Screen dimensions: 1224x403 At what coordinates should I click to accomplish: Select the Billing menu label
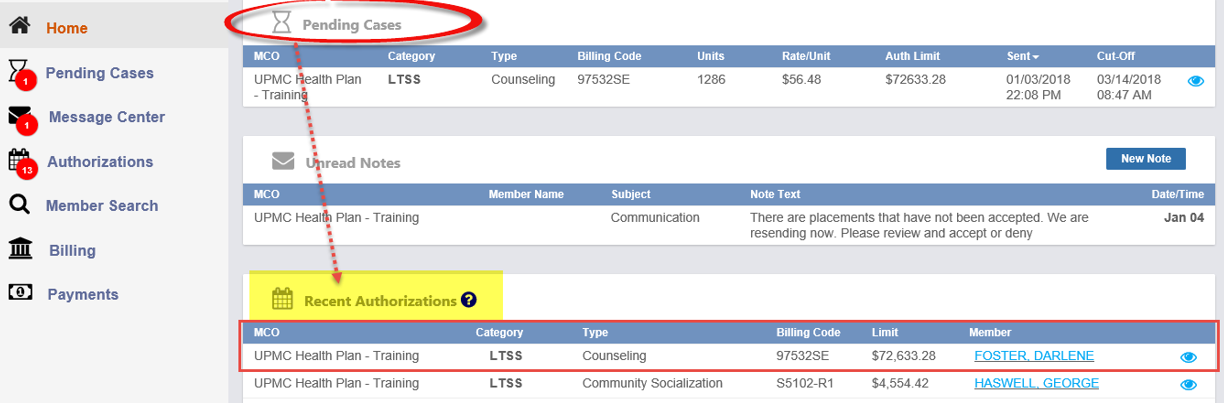tap(72, 250)
